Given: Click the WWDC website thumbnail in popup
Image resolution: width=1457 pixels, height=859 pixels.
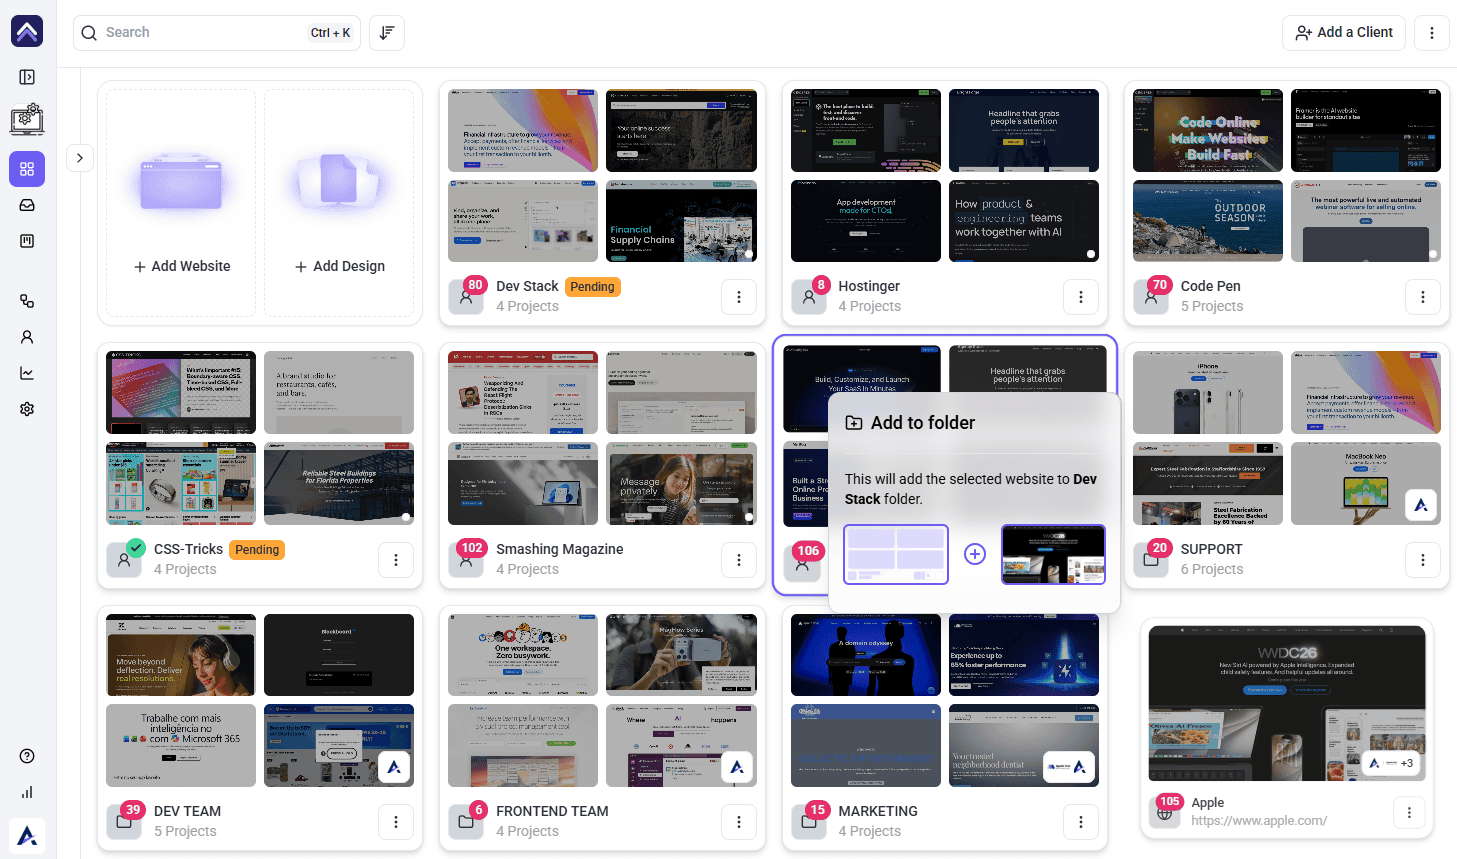Looking at the screenshot, I should [x=1054, y=554].
